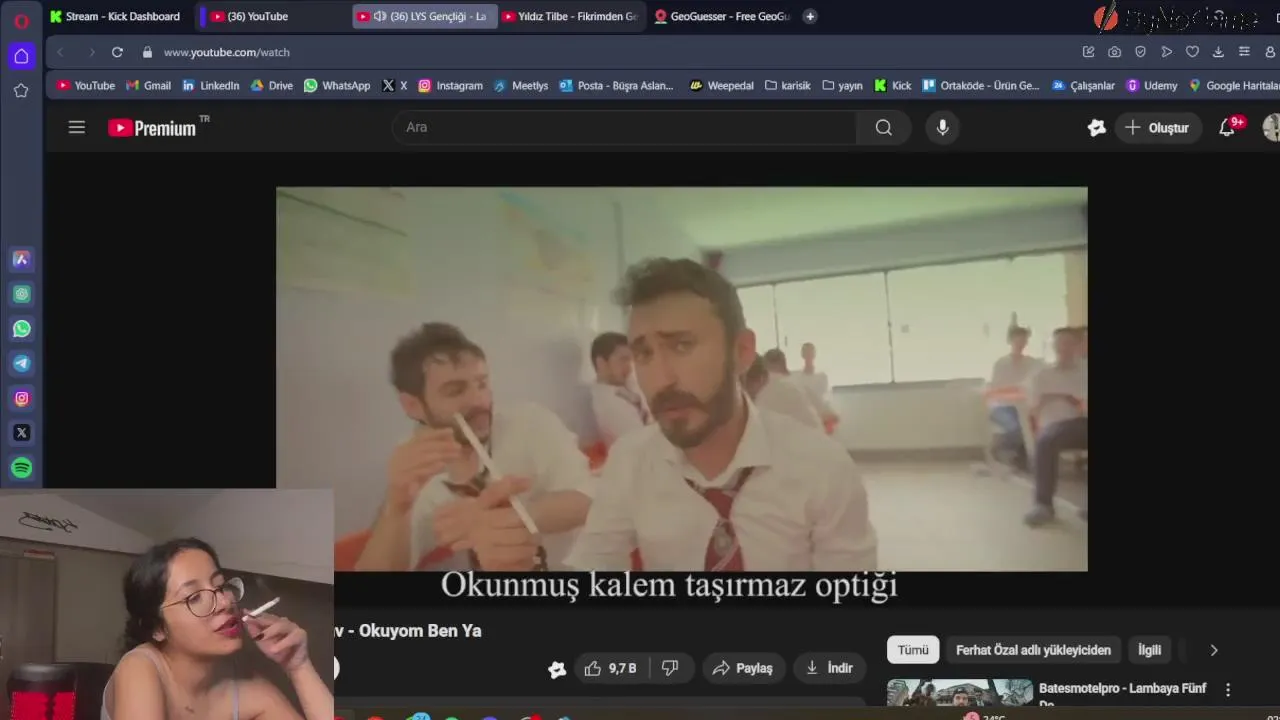The width and height of the screenshot is (1280, 720).
Task: Open Telegram in Opera sidebar
Action: 21,364
